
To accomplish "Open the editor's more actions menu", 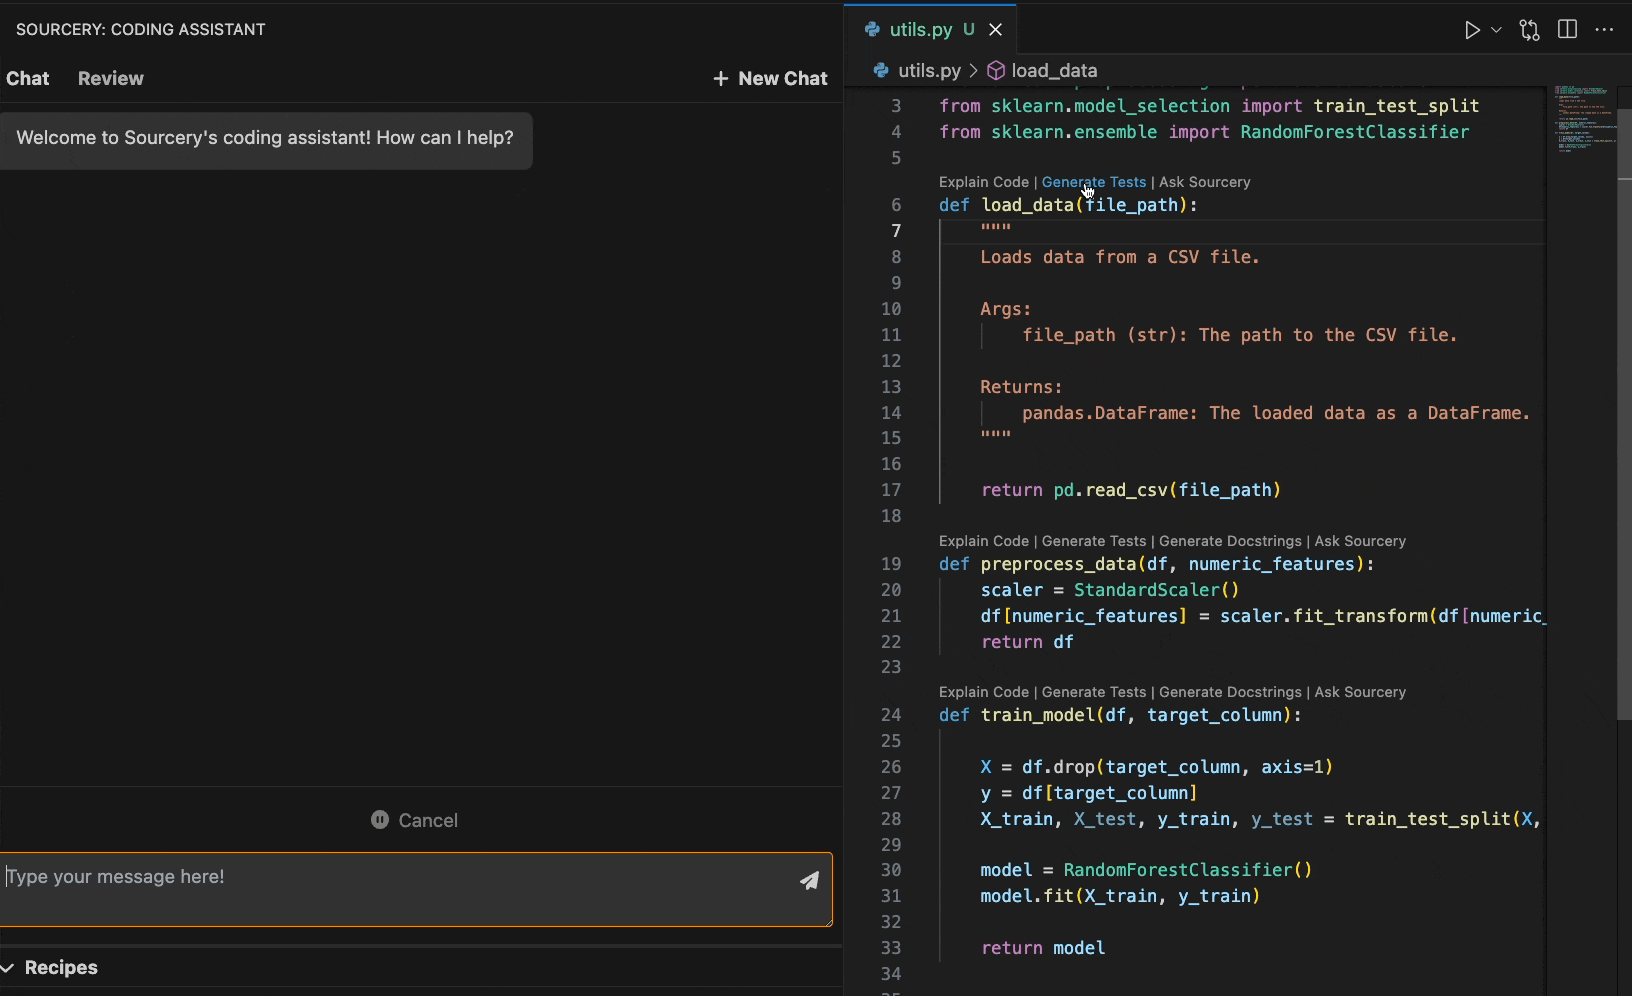I will pyautogui.click(x=1605, y=30).
